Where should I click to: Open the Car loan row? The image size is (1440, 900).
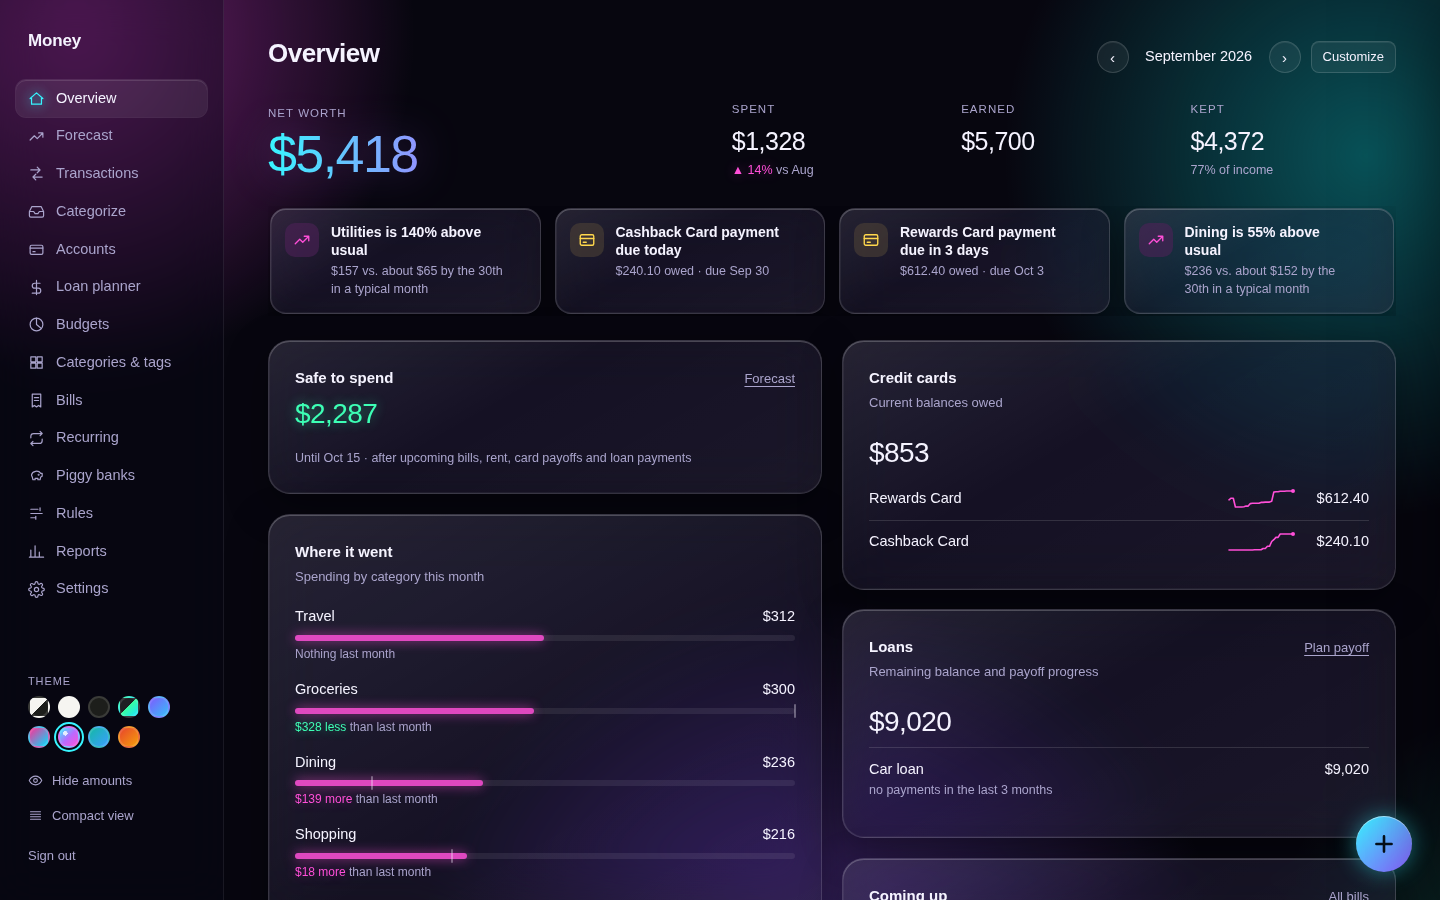point(1119,779)
